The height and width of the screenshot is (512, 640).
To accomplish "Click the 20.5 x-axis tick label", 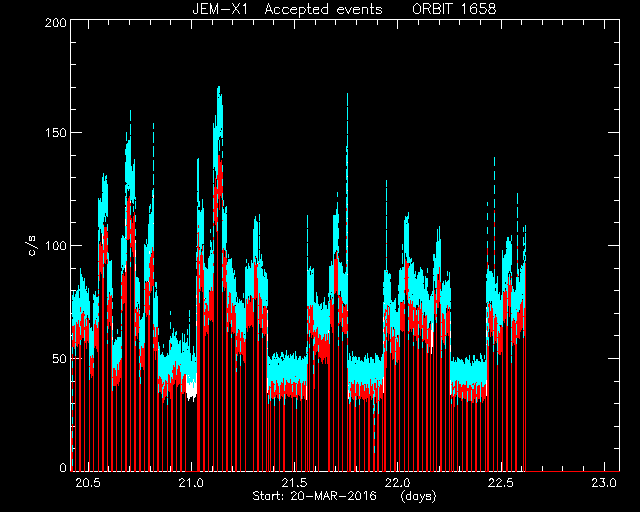I will [x=88, y=483].
